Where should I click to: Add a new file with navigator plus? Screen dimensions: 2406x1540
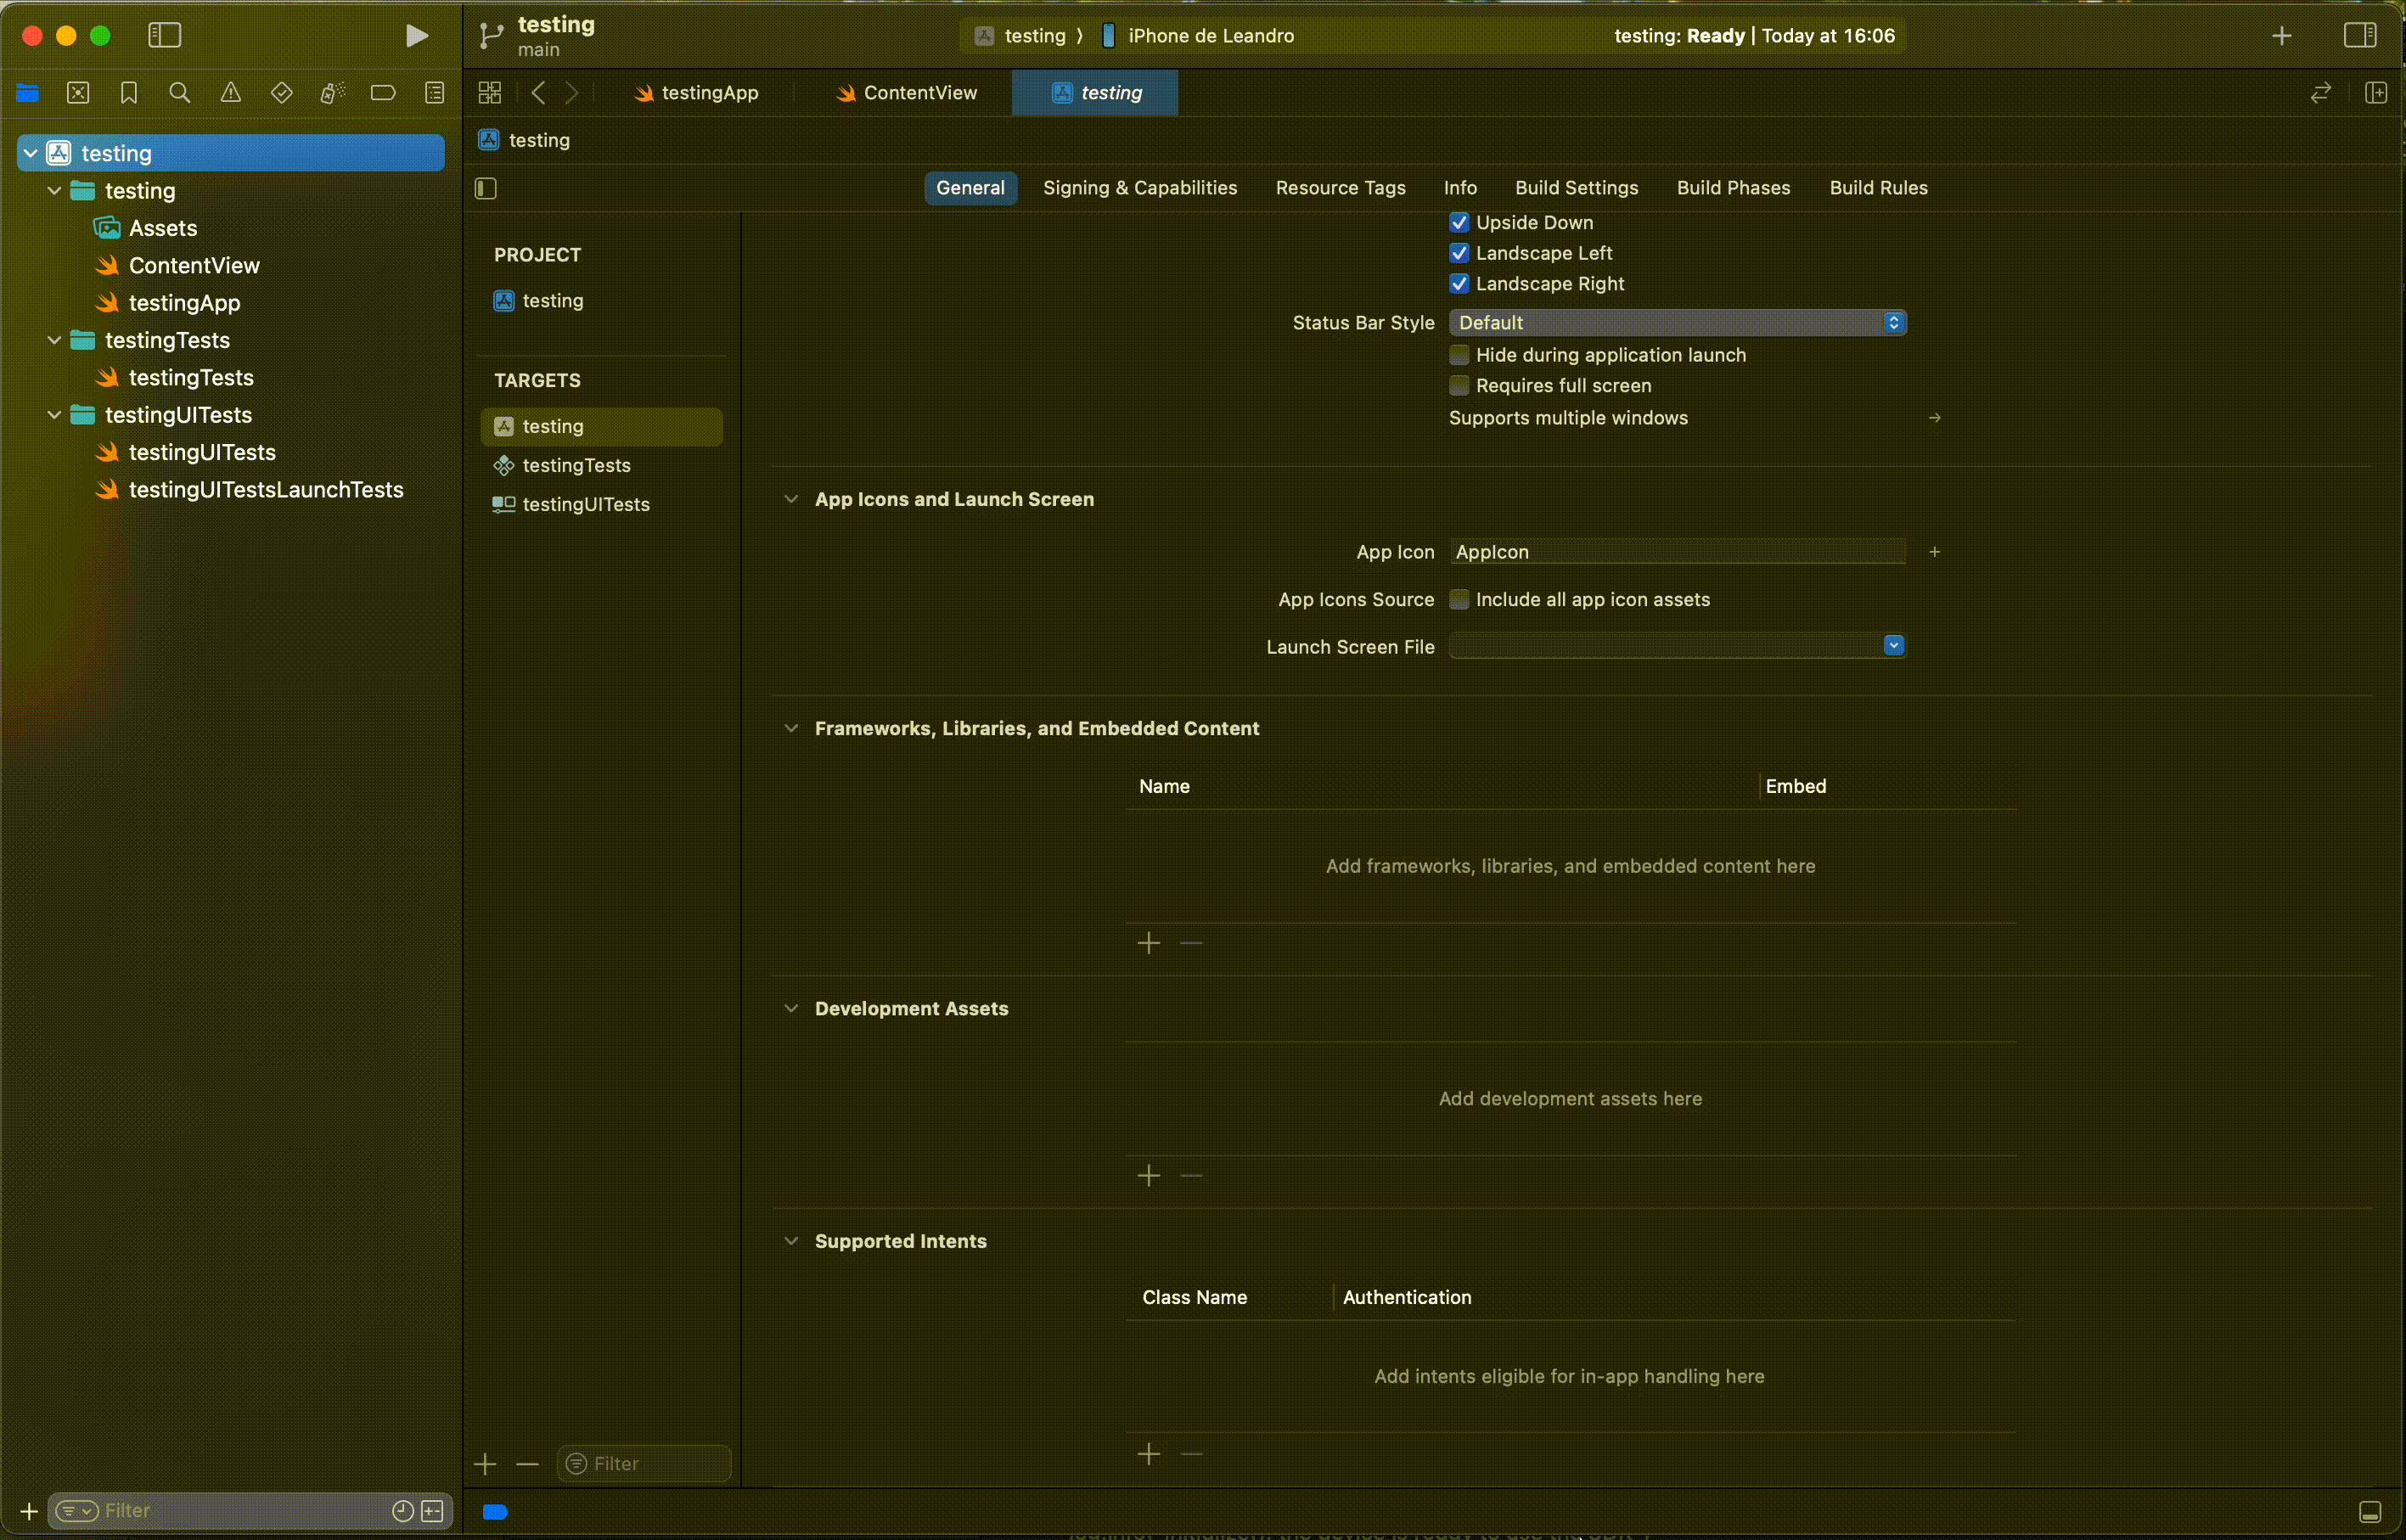click(29, 1512)
